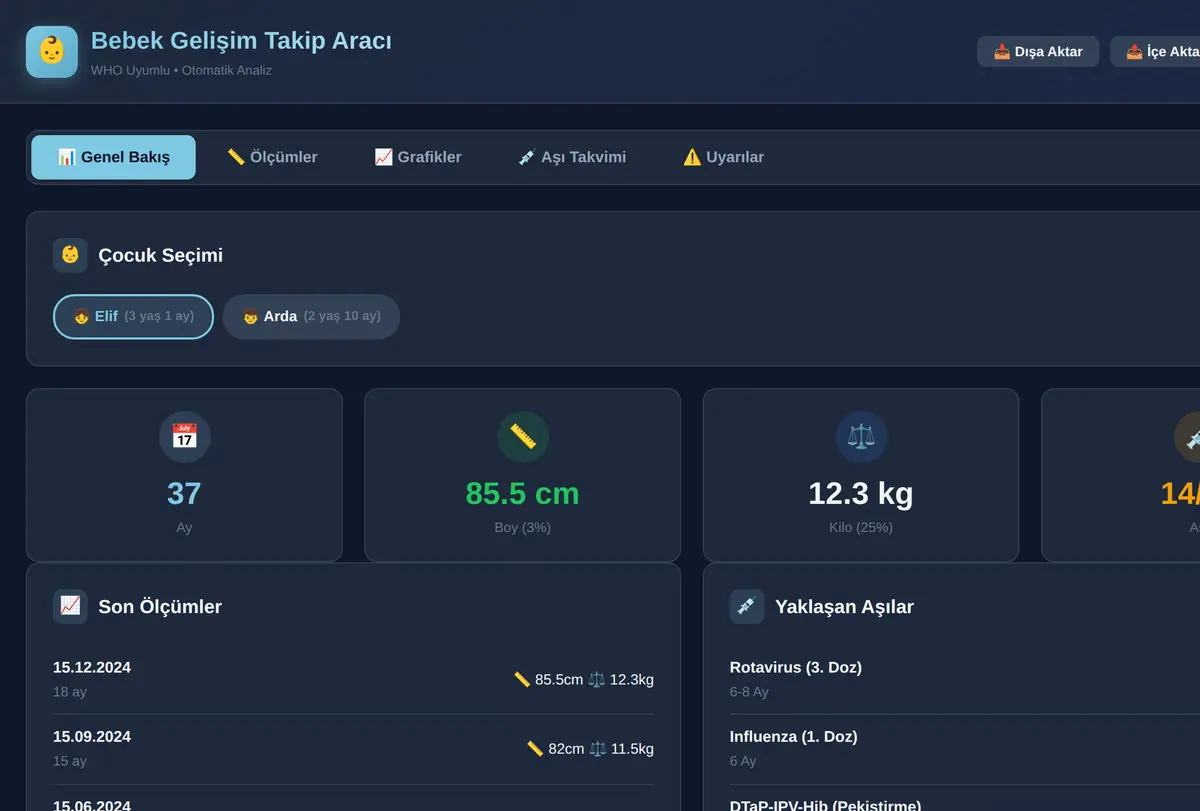The width and height of the screenshot is (1200, 811).
Task: Select the 15.09.2024 measurement date
Action: coord(92,736)
